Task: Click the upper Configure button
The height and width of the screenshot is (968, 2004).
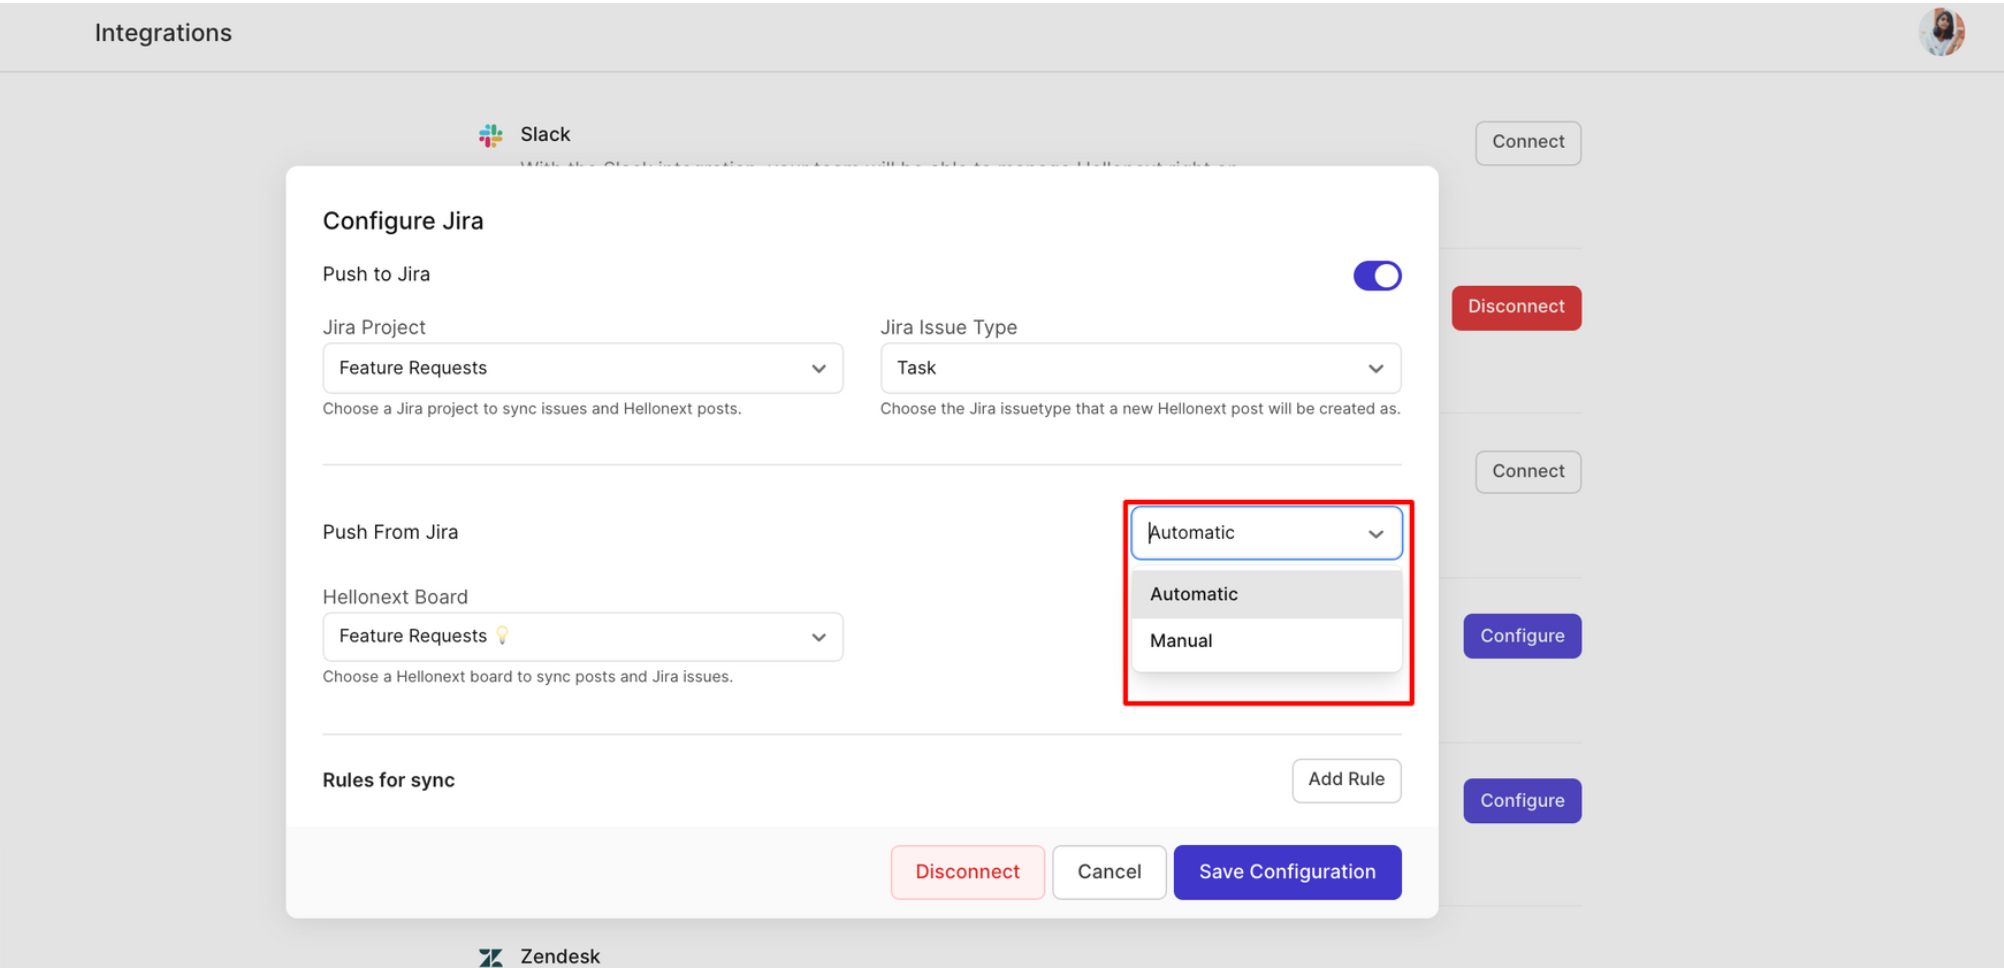Action: click(1521, 635)
